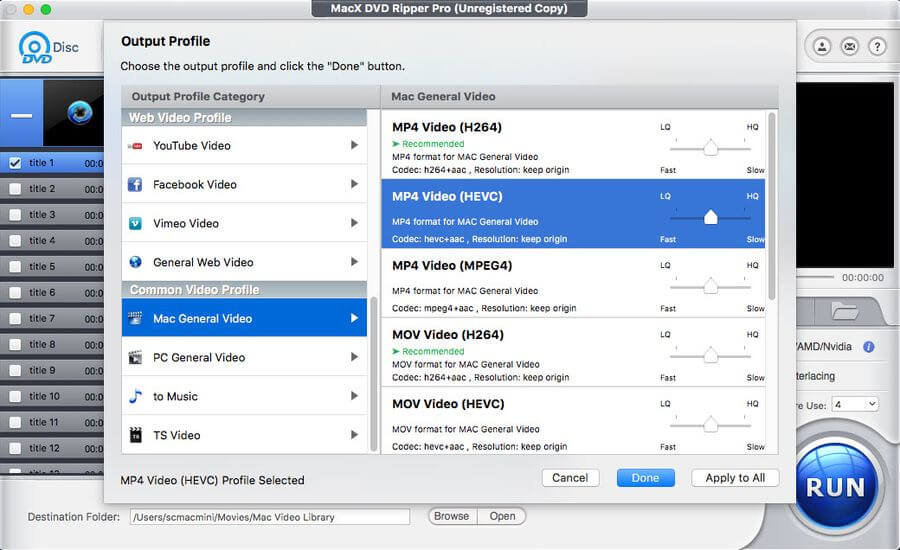Open the help question mark icon
900x550 pixels.
[877, 47]
